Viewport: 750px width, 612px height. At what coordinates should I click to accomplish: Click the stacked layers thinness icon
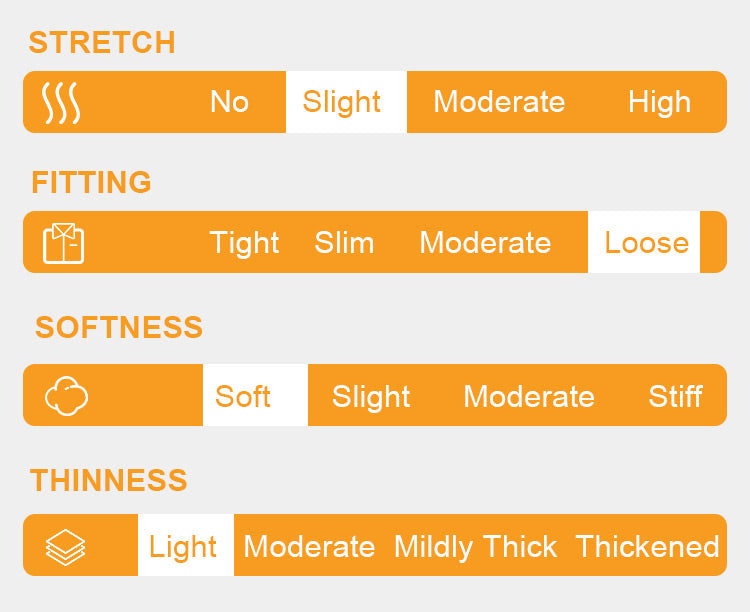click(x=66, y=546)
